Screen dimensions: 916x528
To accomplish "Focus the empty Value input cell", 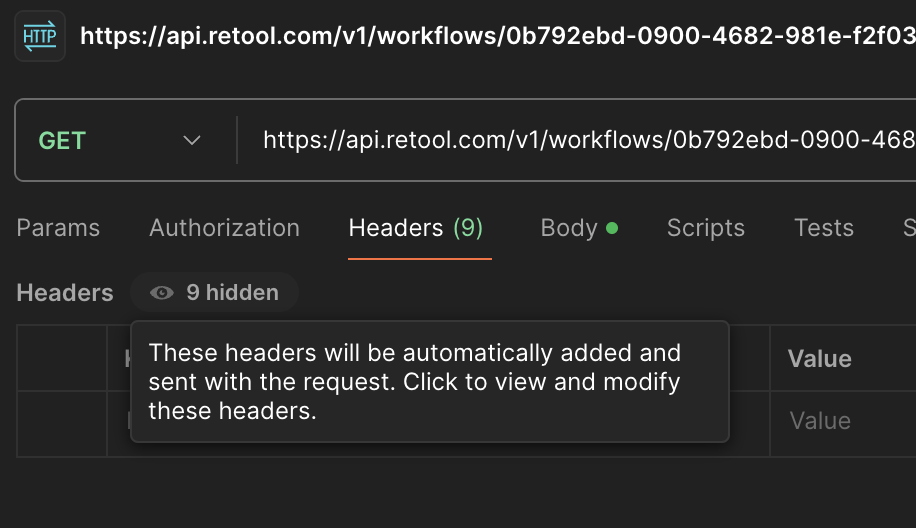I will [x=843, y=422].
